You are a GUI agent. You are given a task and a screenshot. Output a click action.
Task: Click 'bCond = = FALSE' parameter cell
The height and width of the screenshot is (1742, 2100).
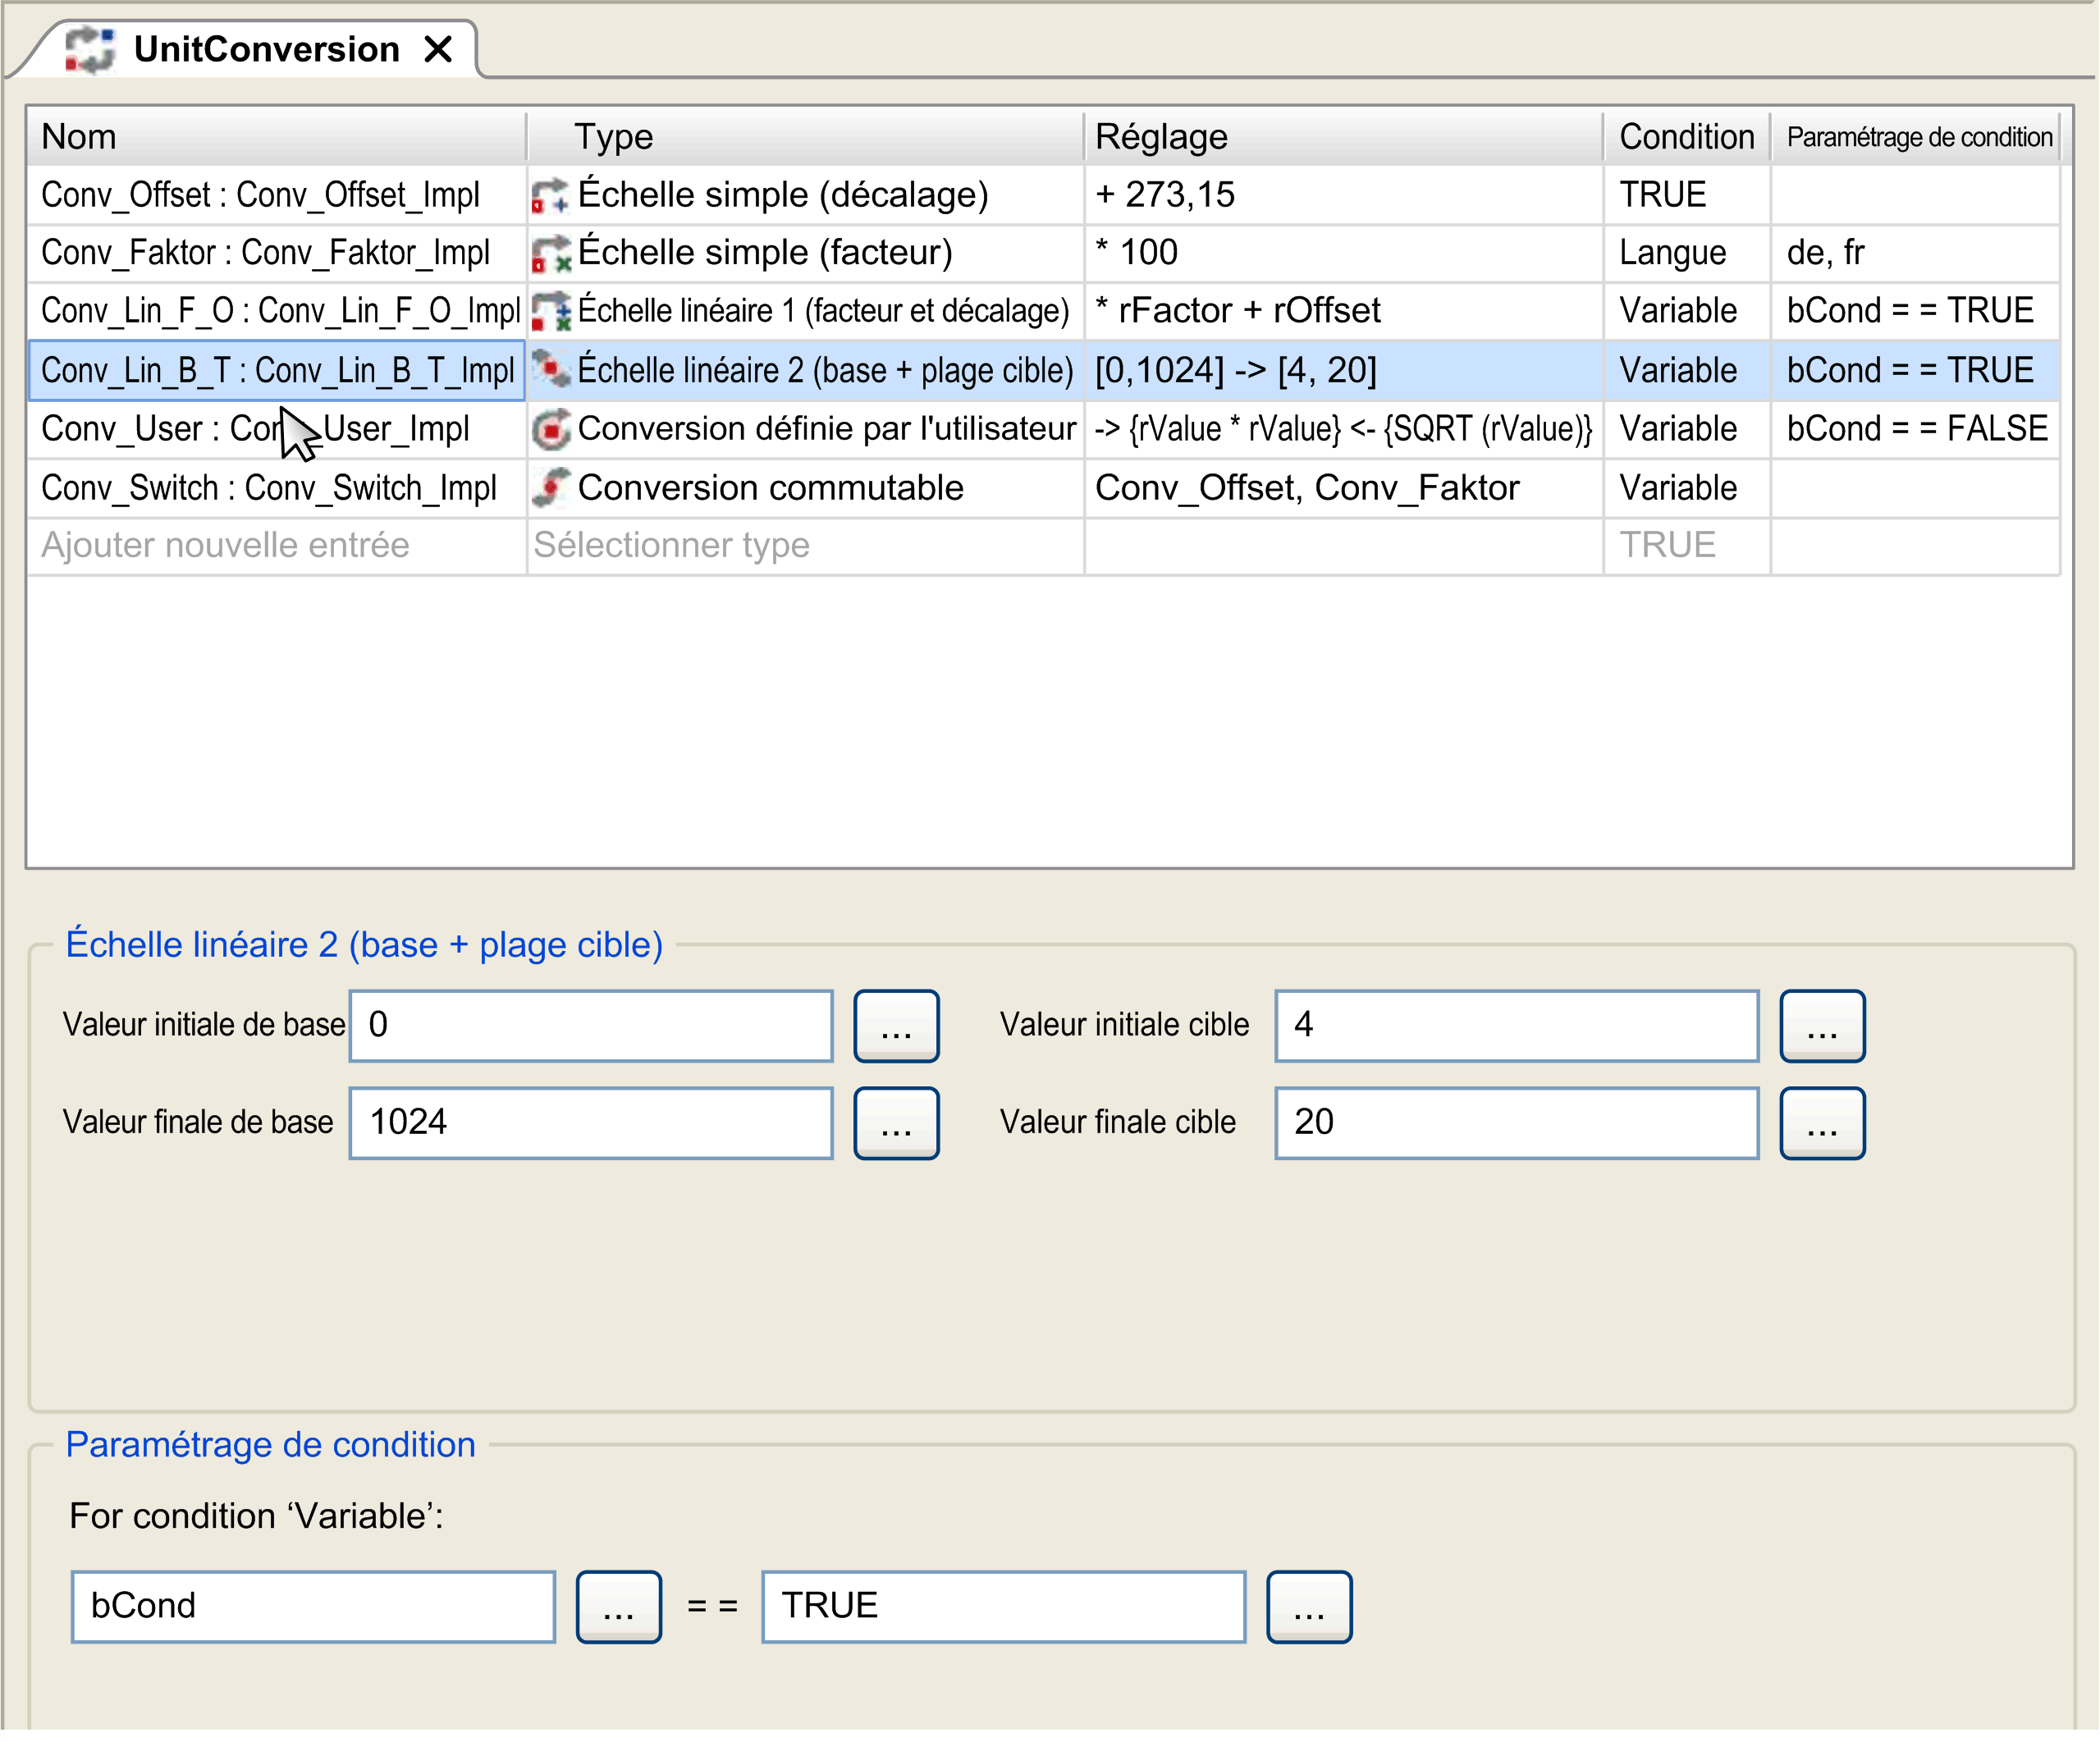pyautogui.click(x=1916, y=429)
